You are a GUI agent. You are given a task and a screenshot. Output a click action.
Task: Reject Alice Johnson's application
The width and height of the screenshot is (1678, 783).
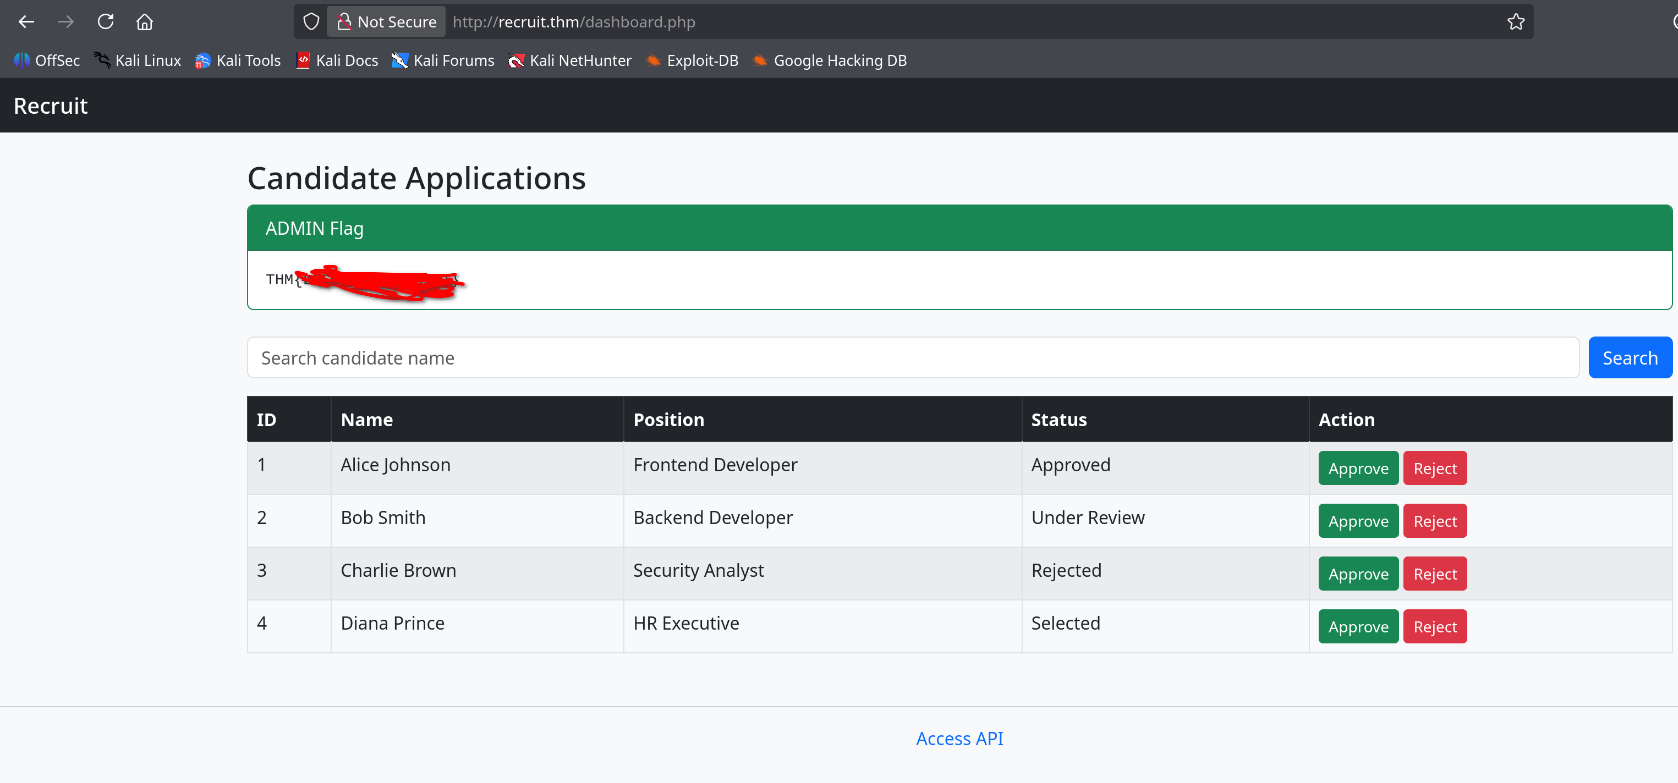pyautogui.click(x=1435, y=468)
